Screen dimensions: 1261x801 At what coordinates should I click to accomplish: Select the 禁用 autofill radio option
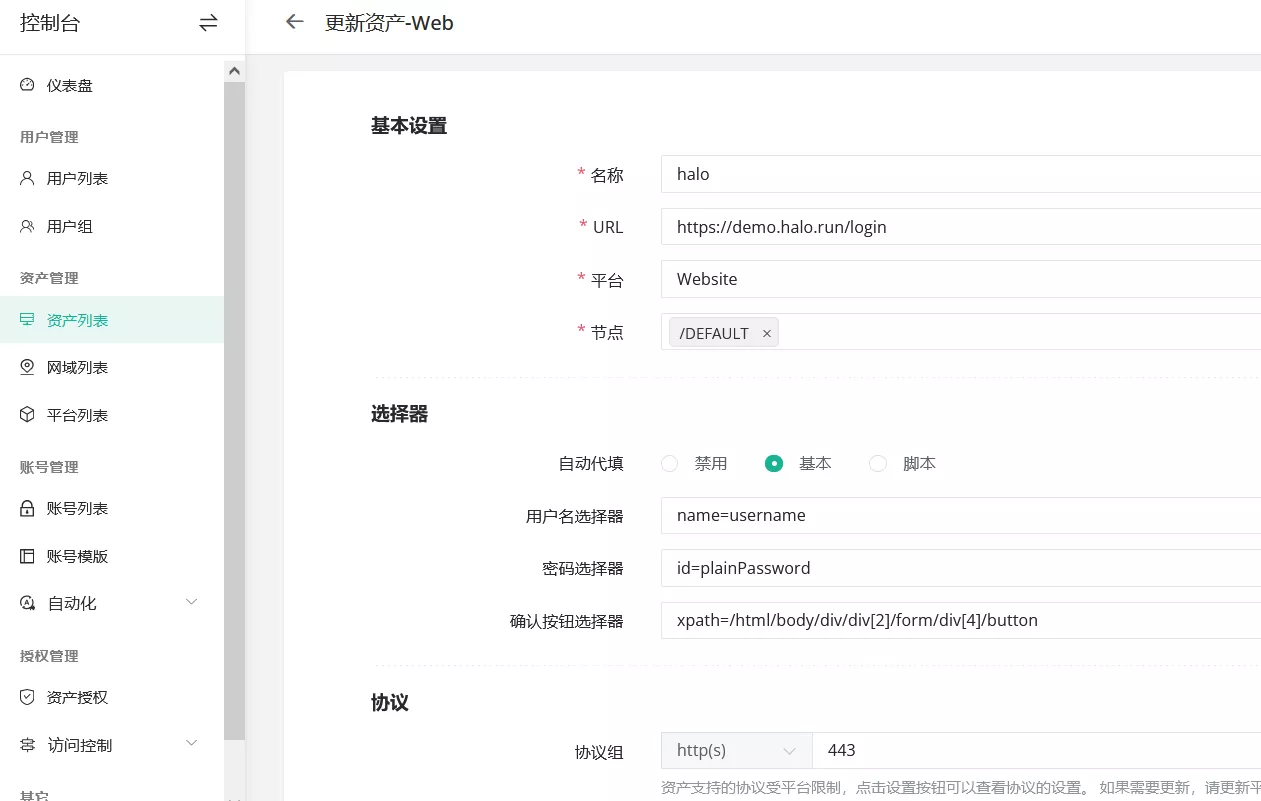coord(670,464)
